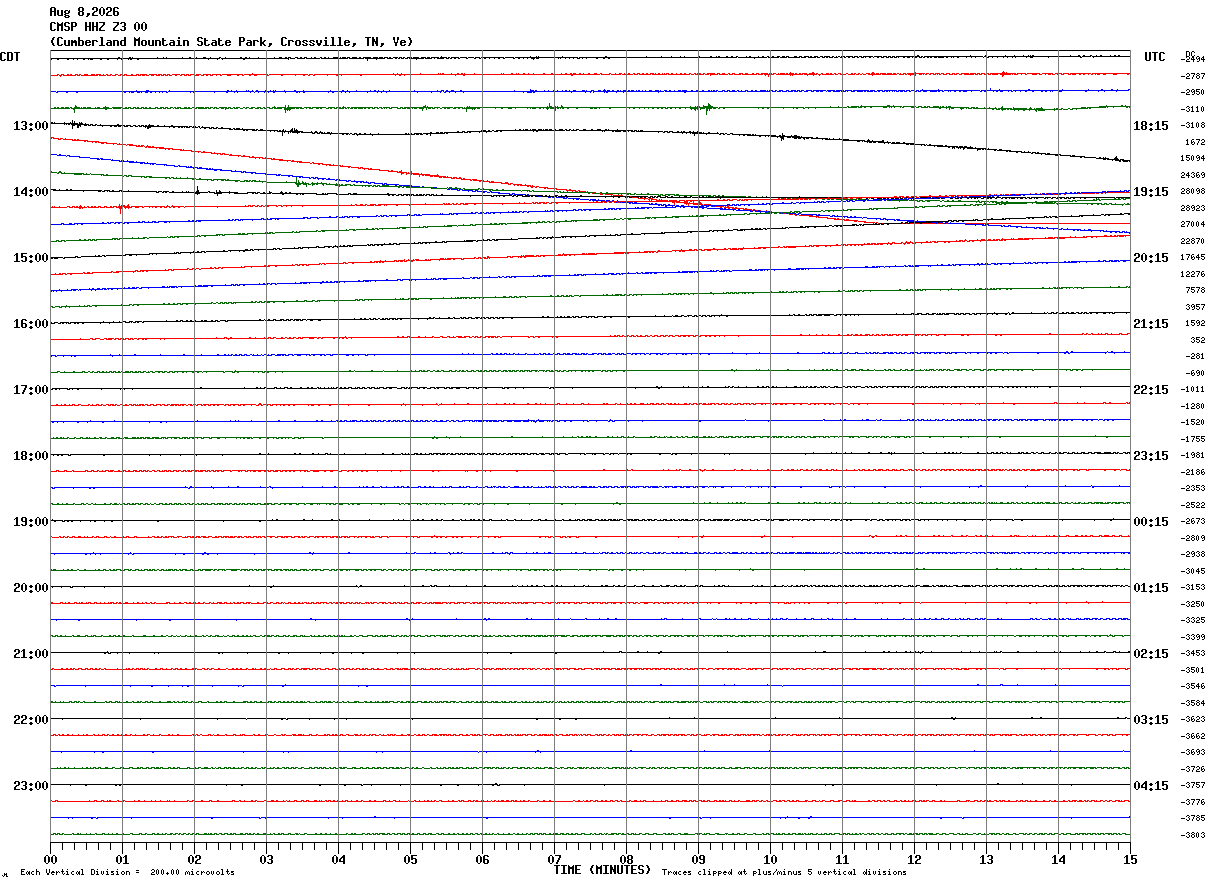Click the 21:15 UTC time label
Screen dimensions: 1210x886
[1151, 323]
